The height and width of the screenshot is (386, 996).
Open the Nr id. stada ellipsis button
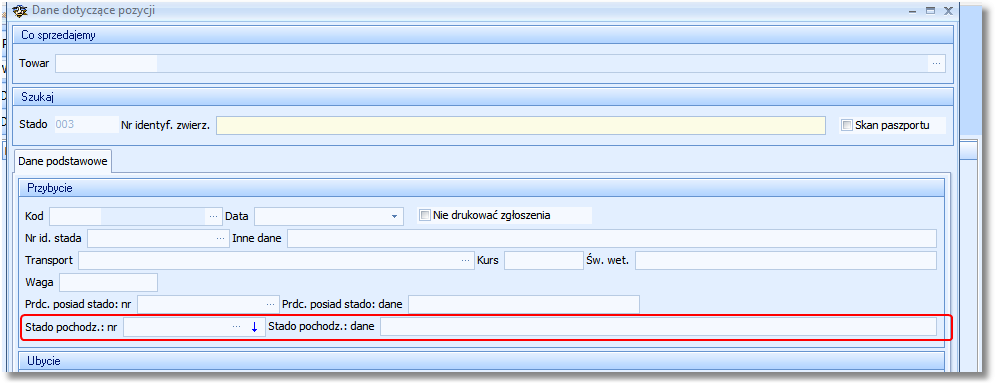[x=221, y=239]
